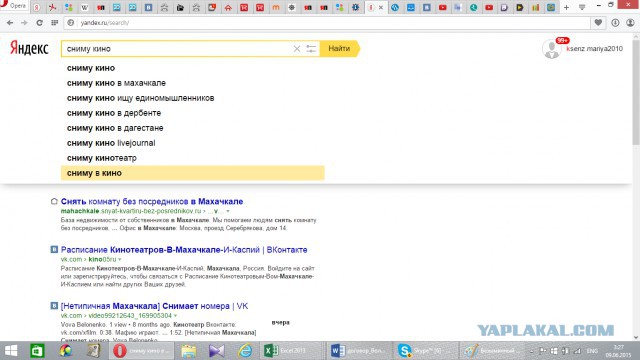Open the Windows Start button
Viewport: 640px width, 360px height.
pyautogui.click(x=11, y=351)
